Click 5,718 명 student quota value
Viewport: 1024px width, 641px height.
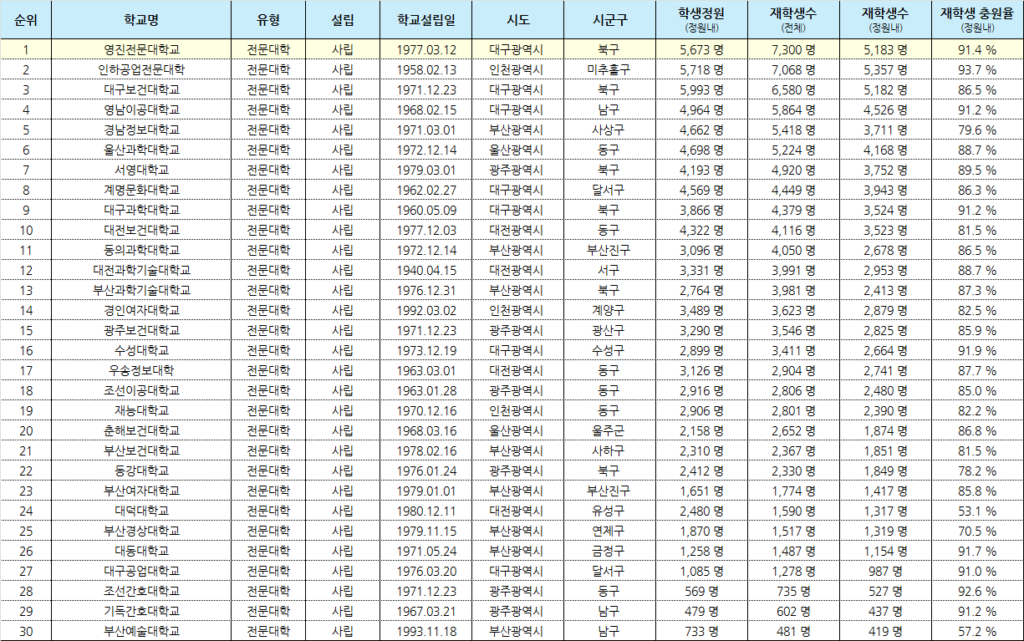point(701,70)
